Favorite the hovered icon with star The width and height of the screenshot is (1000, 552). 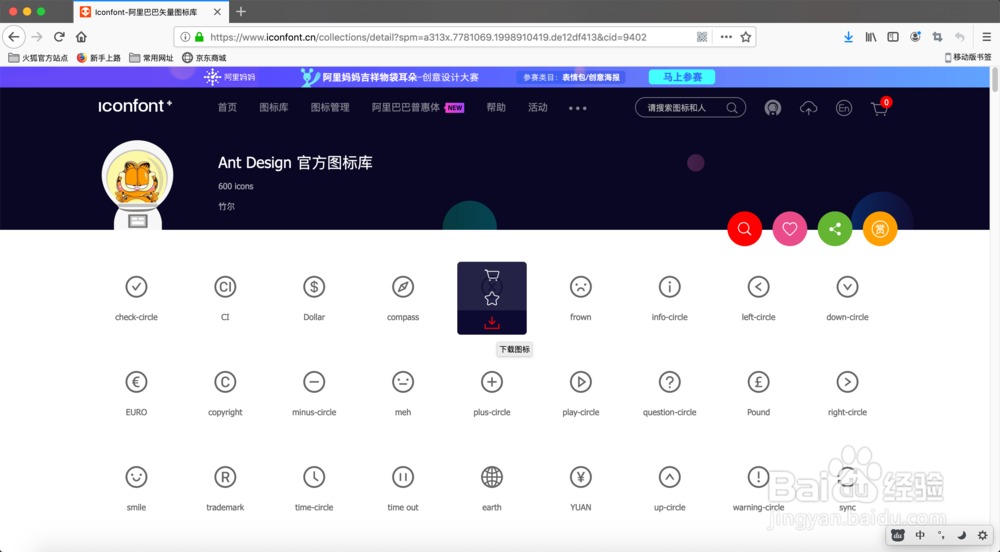[492, 298]
